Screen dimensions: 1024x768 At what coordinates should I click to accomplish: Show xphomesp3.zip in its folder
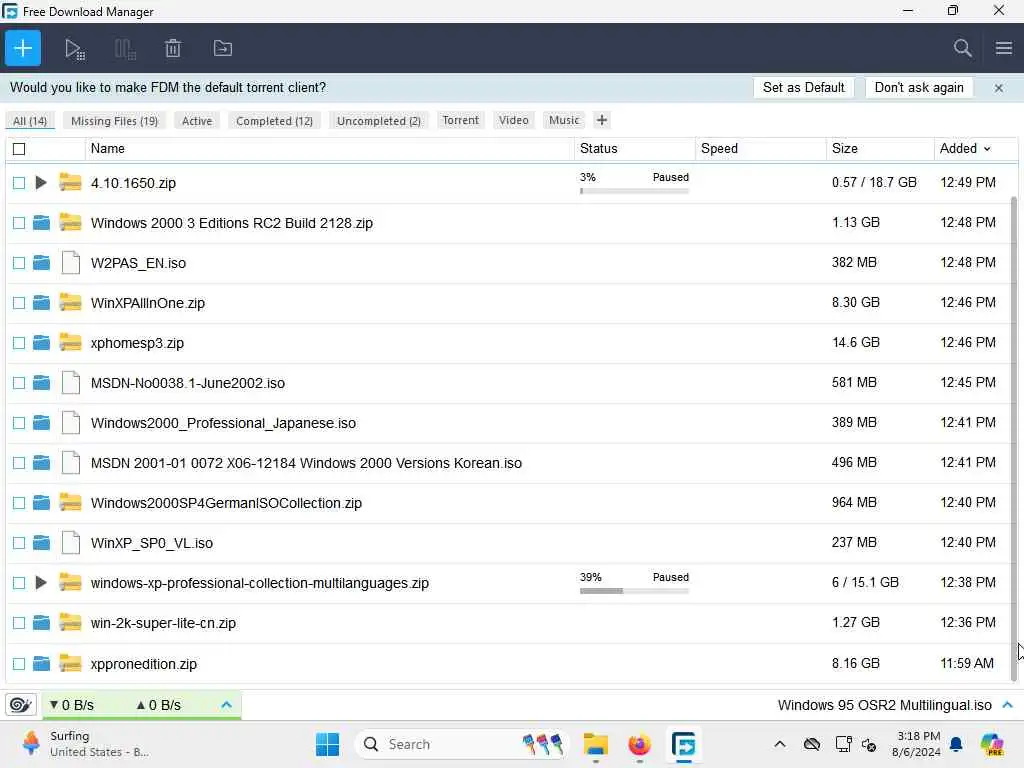pyautogui.click(x=41, y=343)
